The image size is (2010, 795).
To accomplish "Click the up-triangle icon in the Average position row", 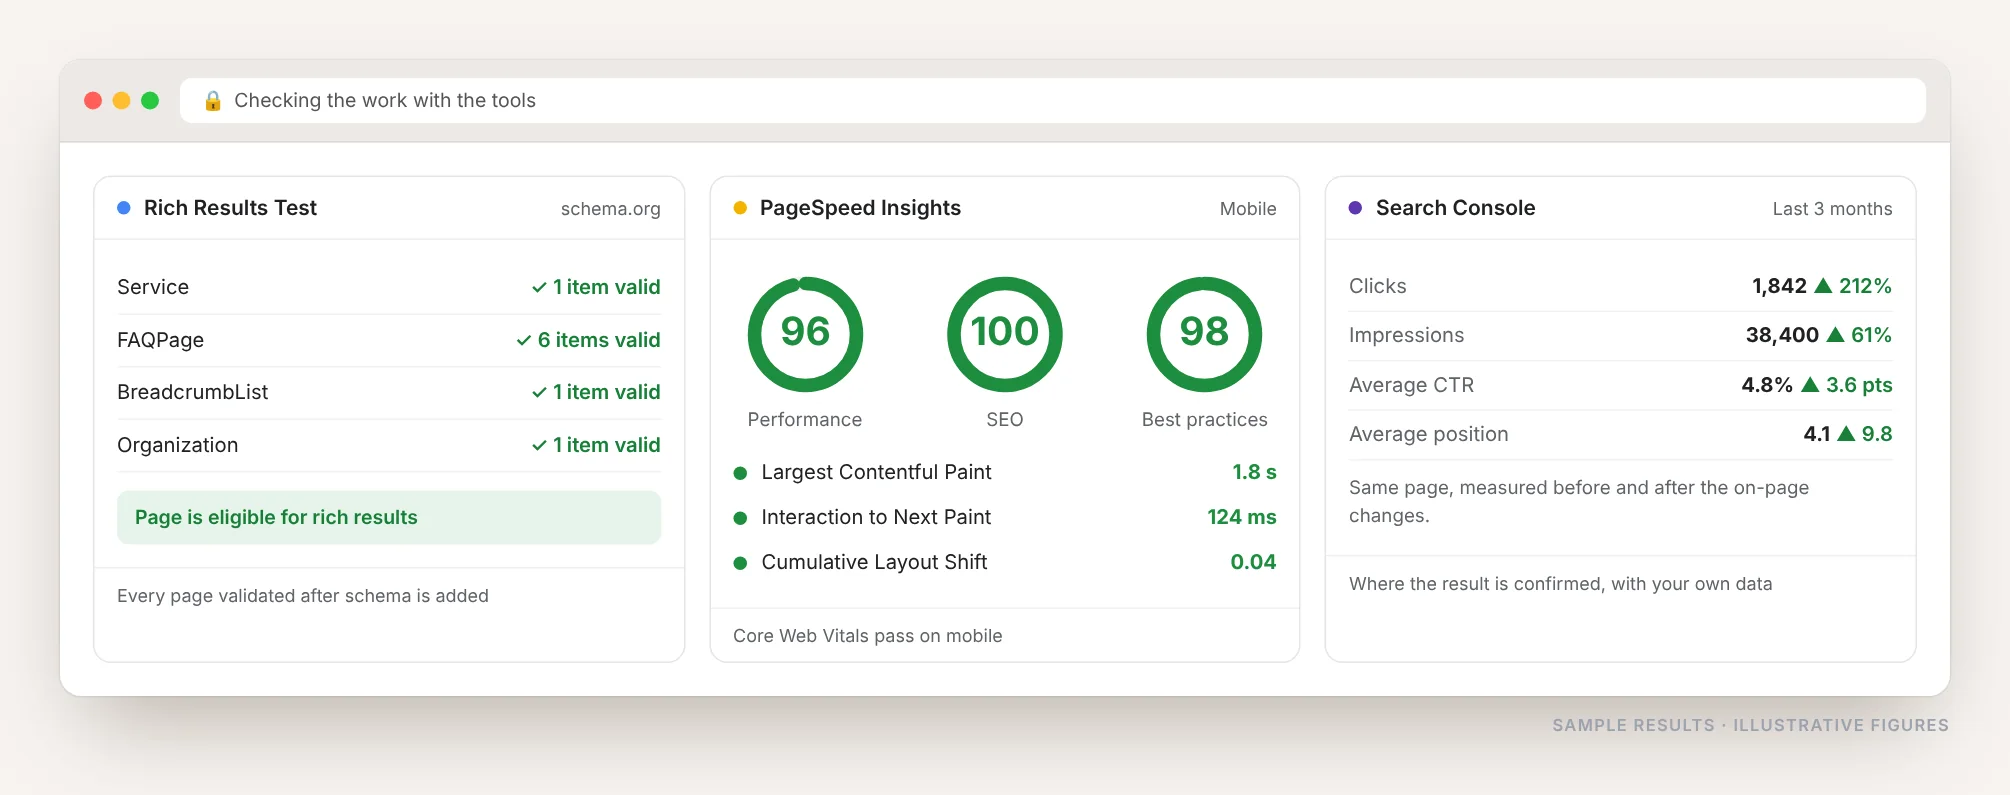I will point(1846,433).
